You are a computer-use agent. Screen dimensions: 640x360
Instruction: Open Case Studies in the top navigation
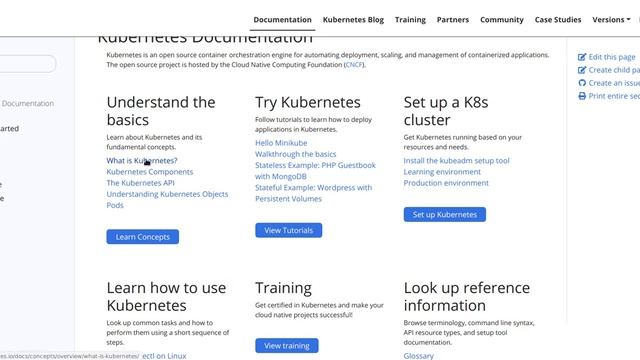[558, 20]
